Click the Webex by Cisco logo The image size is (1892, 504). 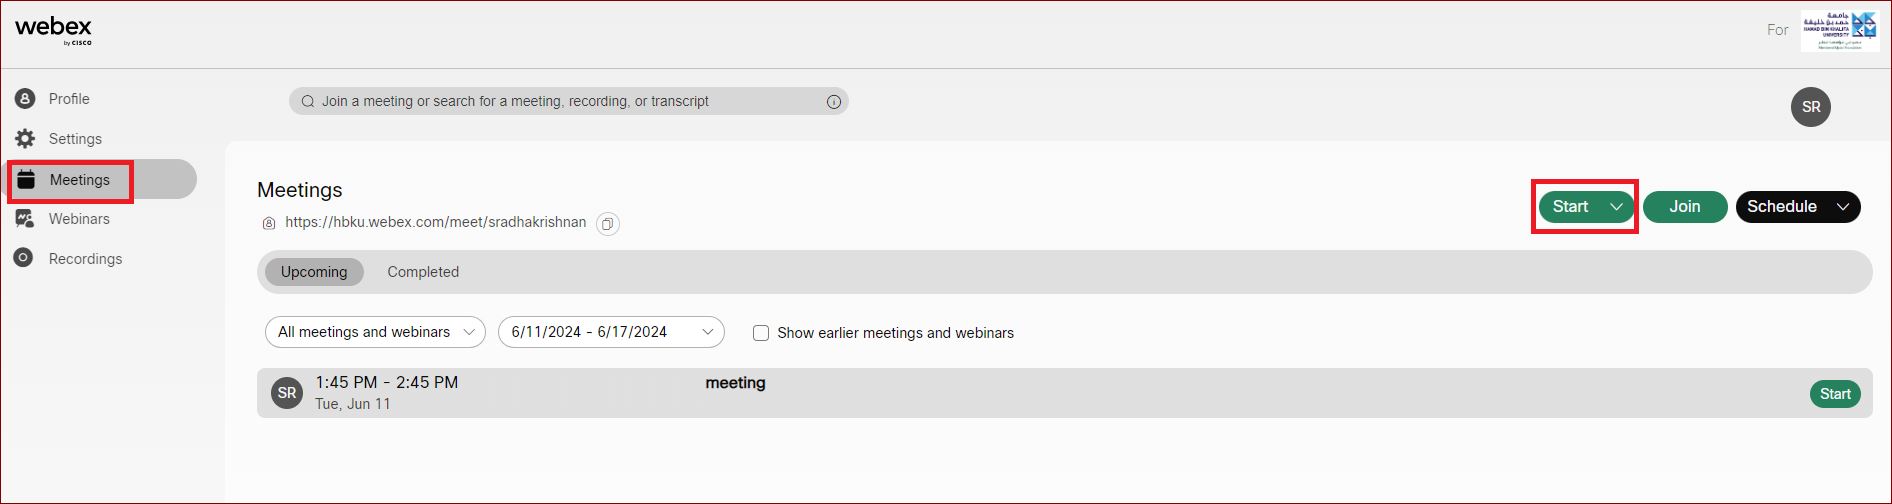[x=54, y=30]
